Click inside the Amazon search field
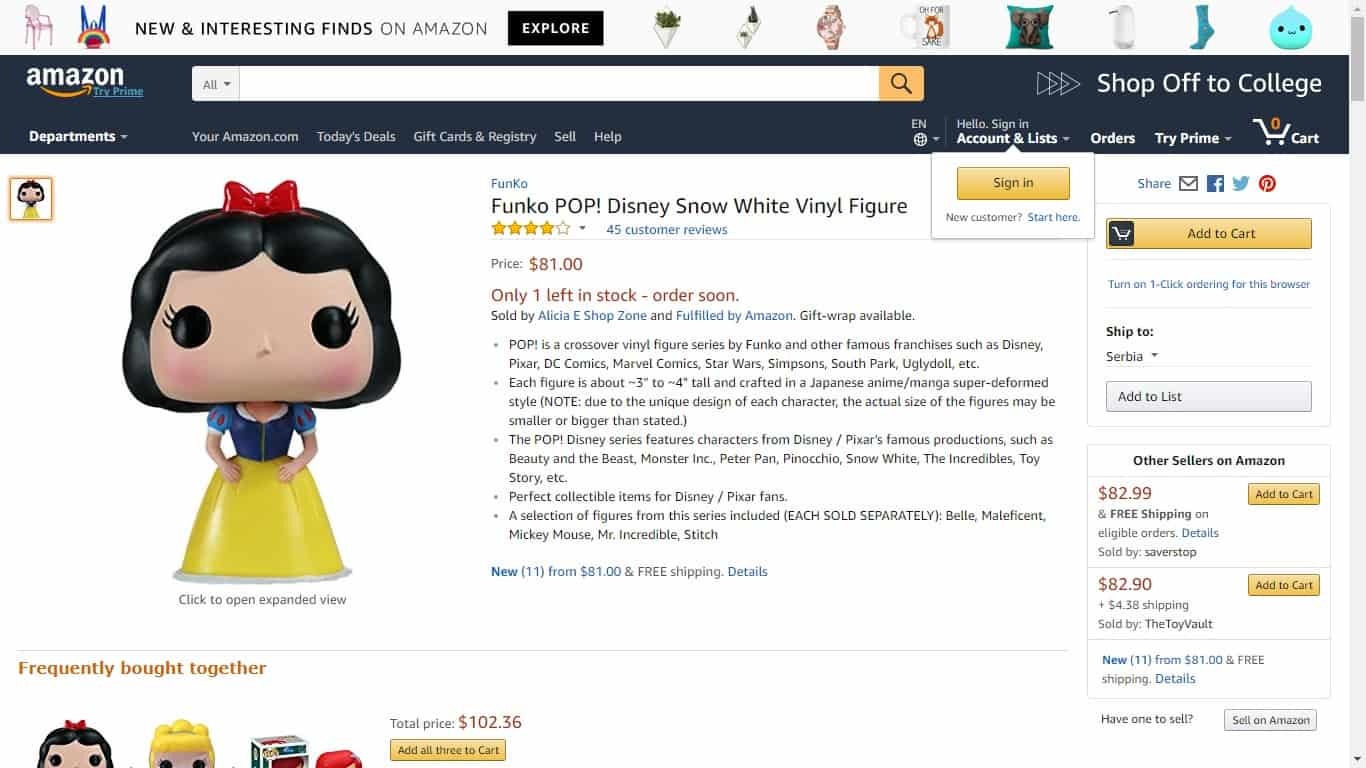The image size is (1366, 768). pyautogui.click(x=559, y=84)
